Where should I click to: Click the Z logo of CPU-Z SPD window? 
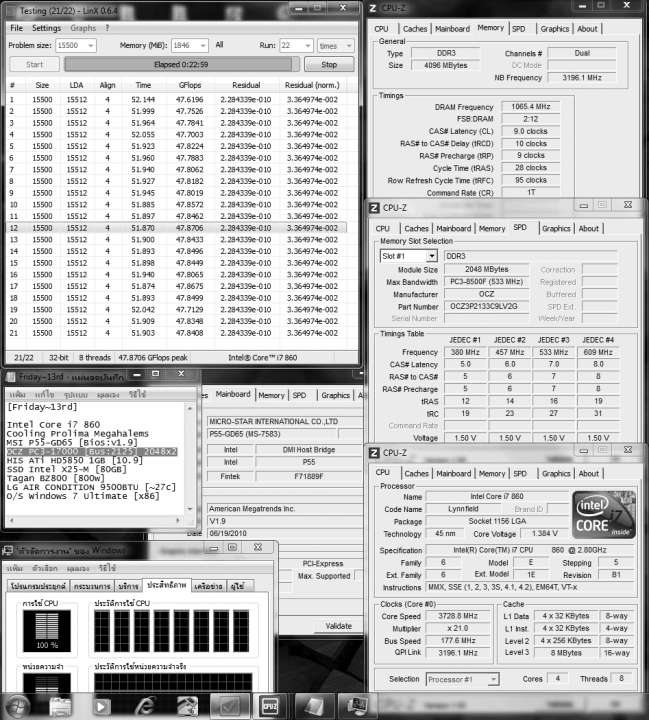click(374, 208)
